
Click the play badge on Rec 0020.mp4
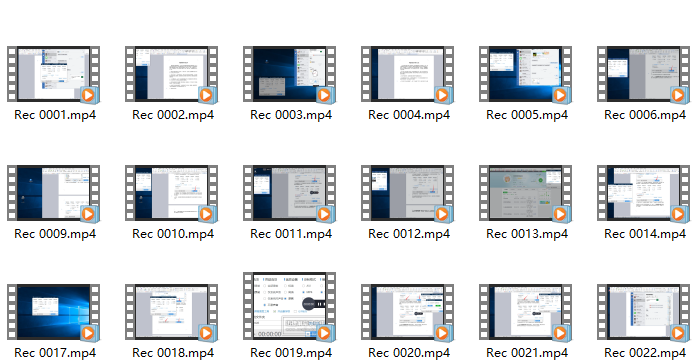point(443,333)
